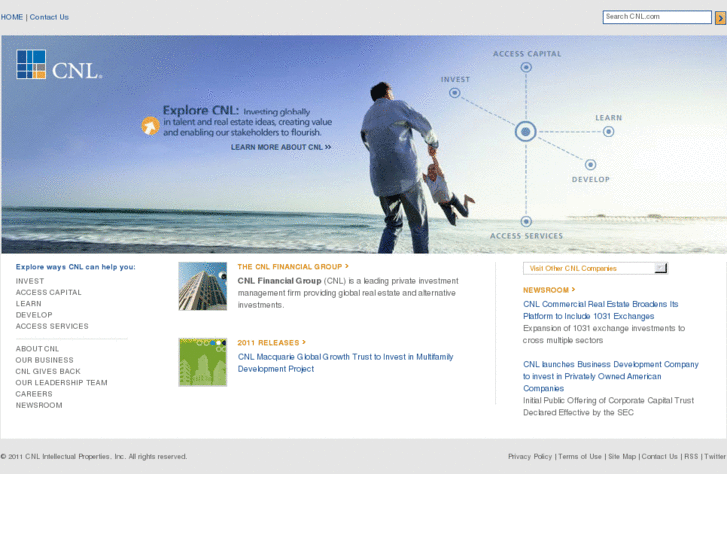Select the Invest node in the diagram
The width and height of the screenshot is (727, 545).
[454, 92]
